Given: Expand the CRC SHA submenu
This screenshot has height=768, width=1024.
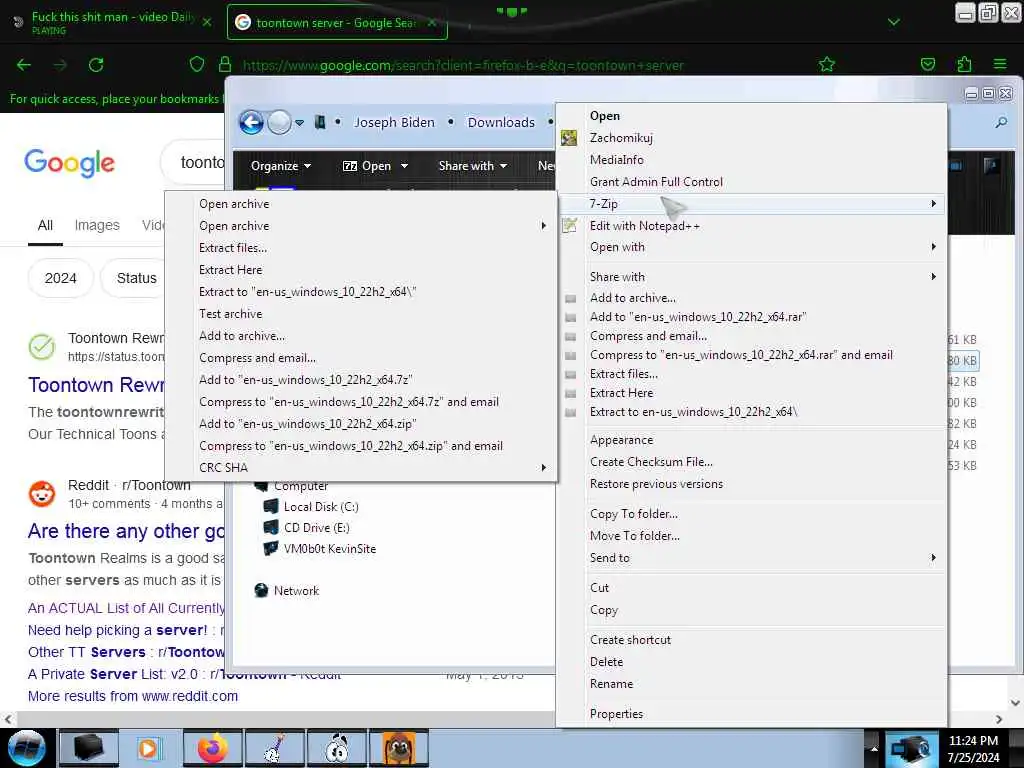Looking at the screenshot, I should [543, 468].
